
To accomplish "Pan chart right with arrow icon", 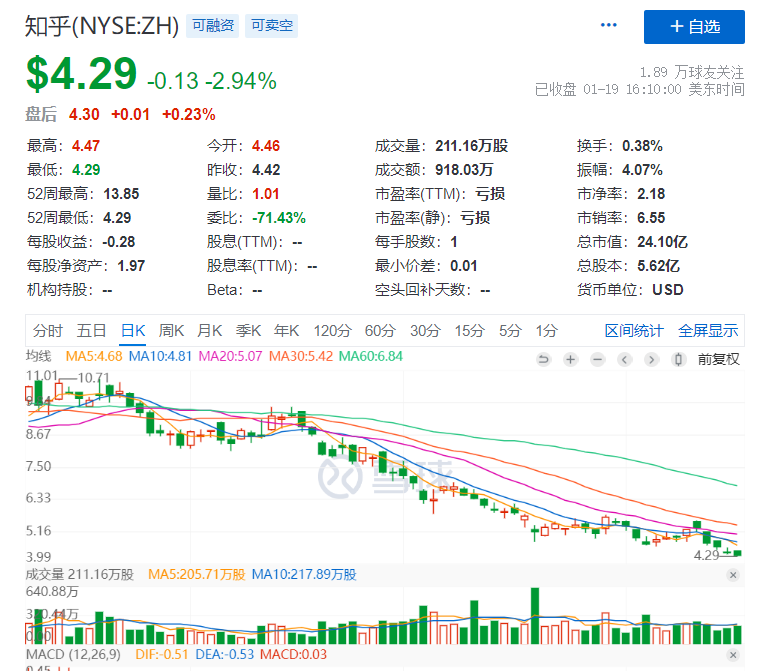I will [652, 360].
